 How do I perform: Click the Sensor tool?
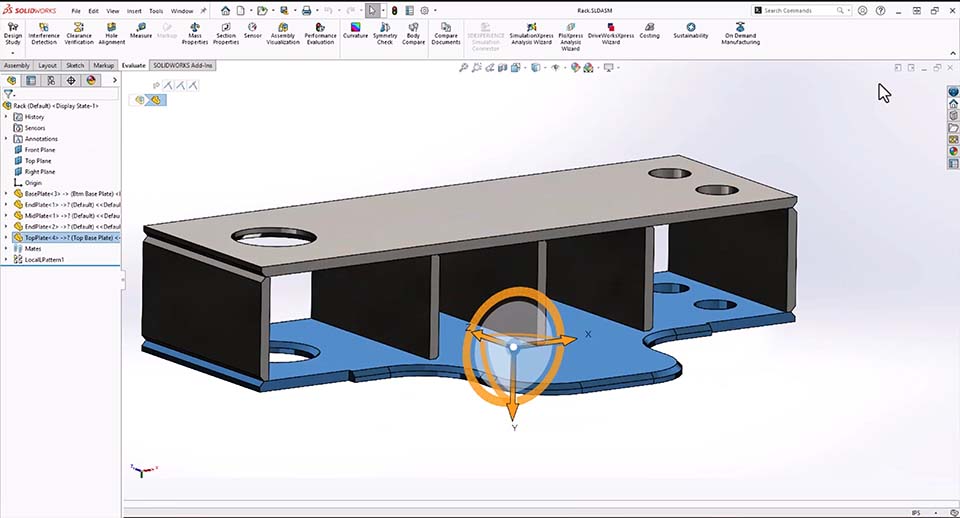(x=252, y=31)
